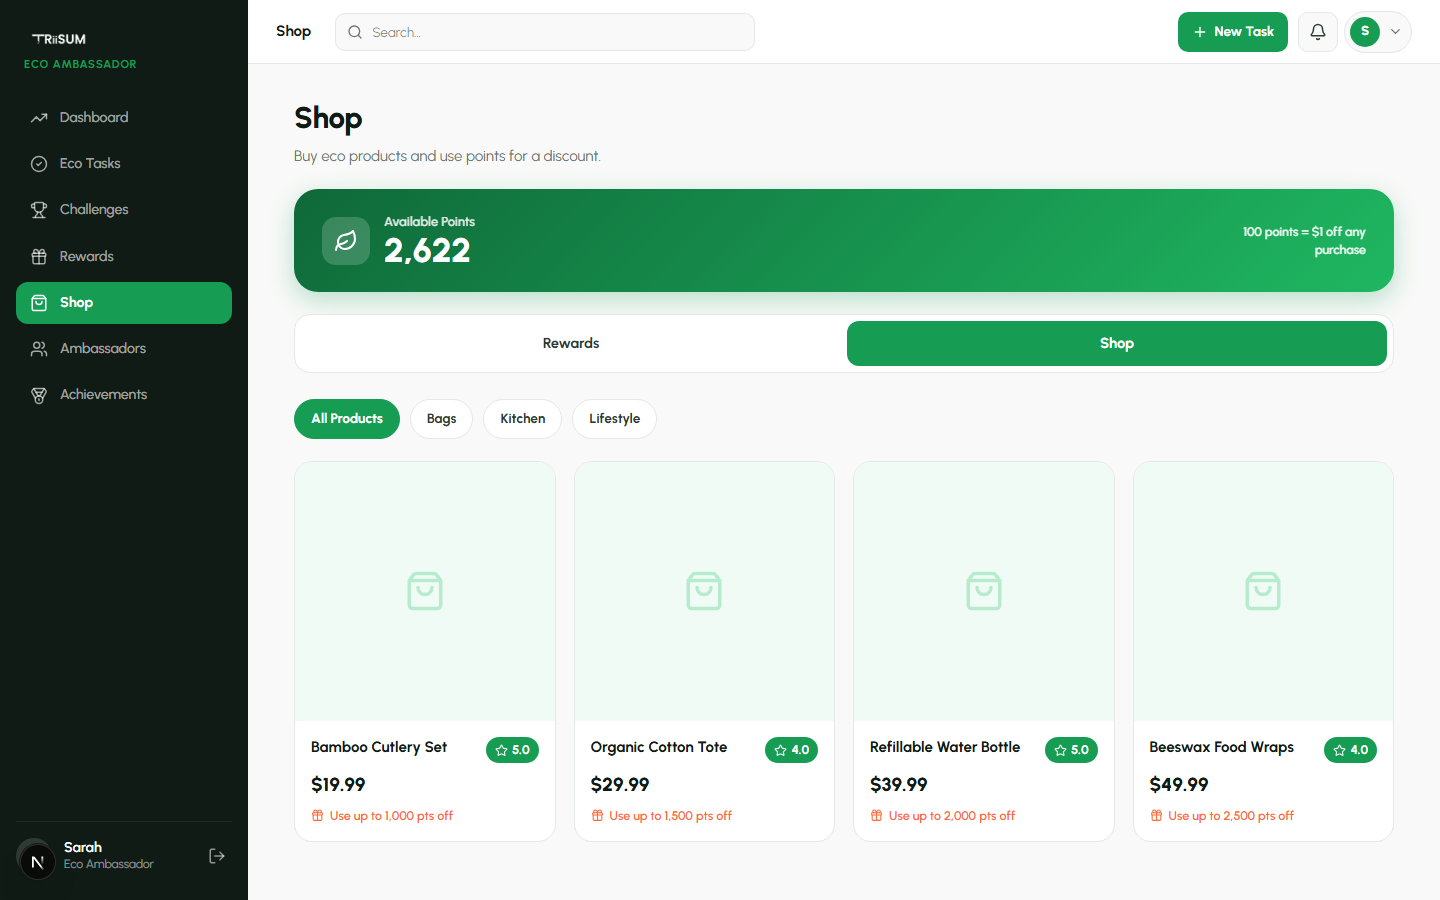This screenshot has width=1440, height=900.
Task: Filter products by Bags
Action: tap(441, 419)
